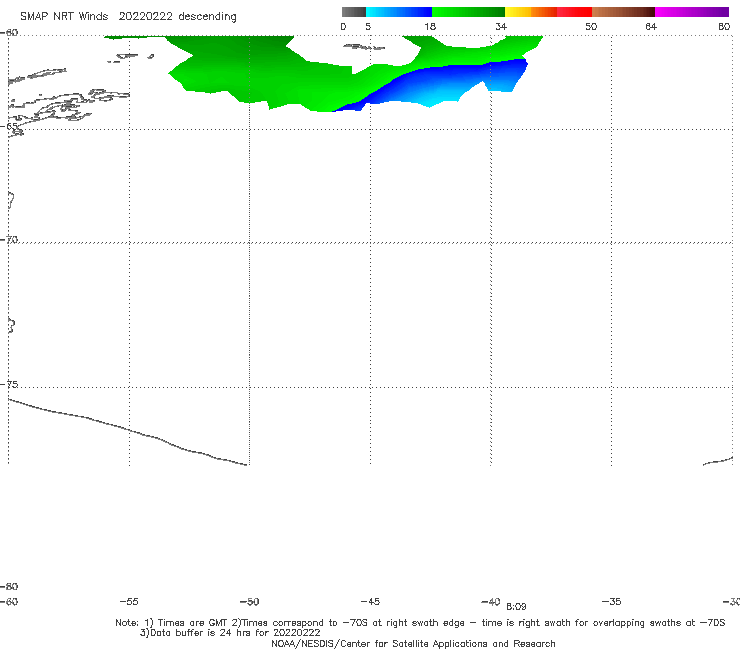Click the latitude label -80 on left axis
The image size is (740, 650).
(9, 586)
